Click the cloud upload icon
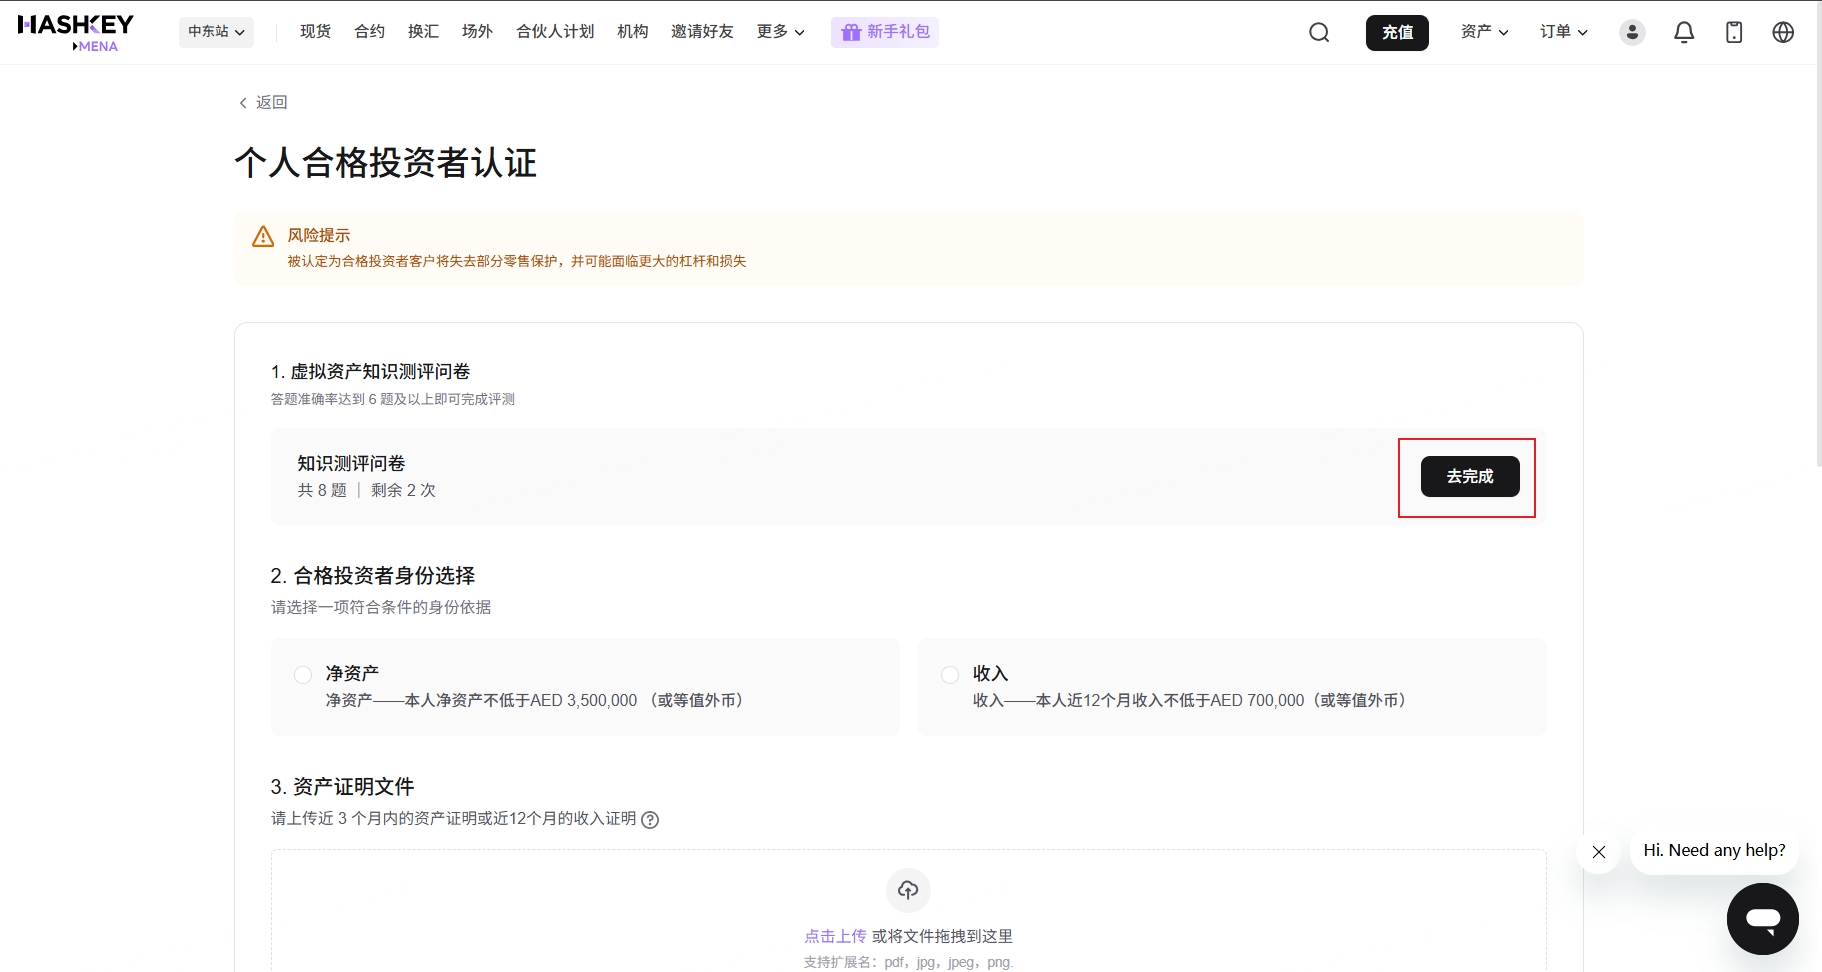Screen dimensions: 1822x972 [x=908, y=889]
